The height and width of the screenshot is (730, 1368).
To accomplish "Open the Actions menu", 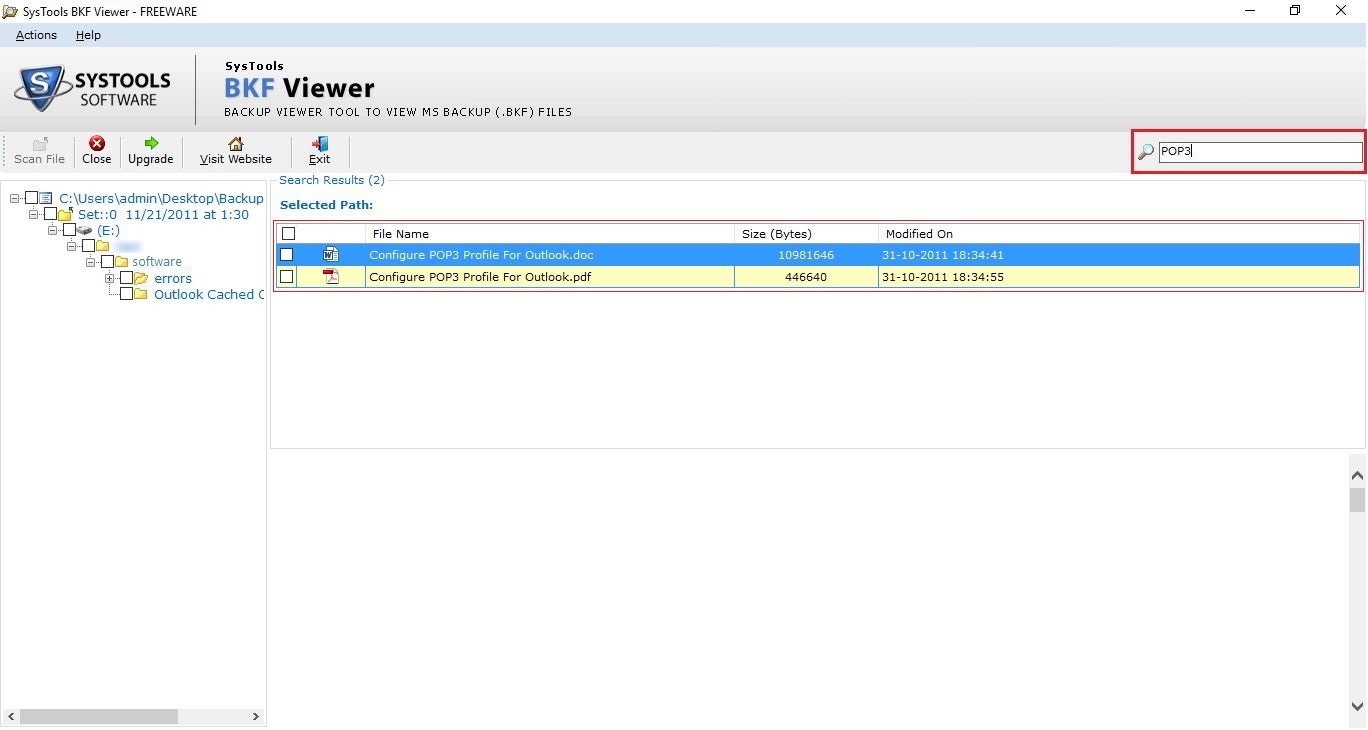I will point(35,35).
